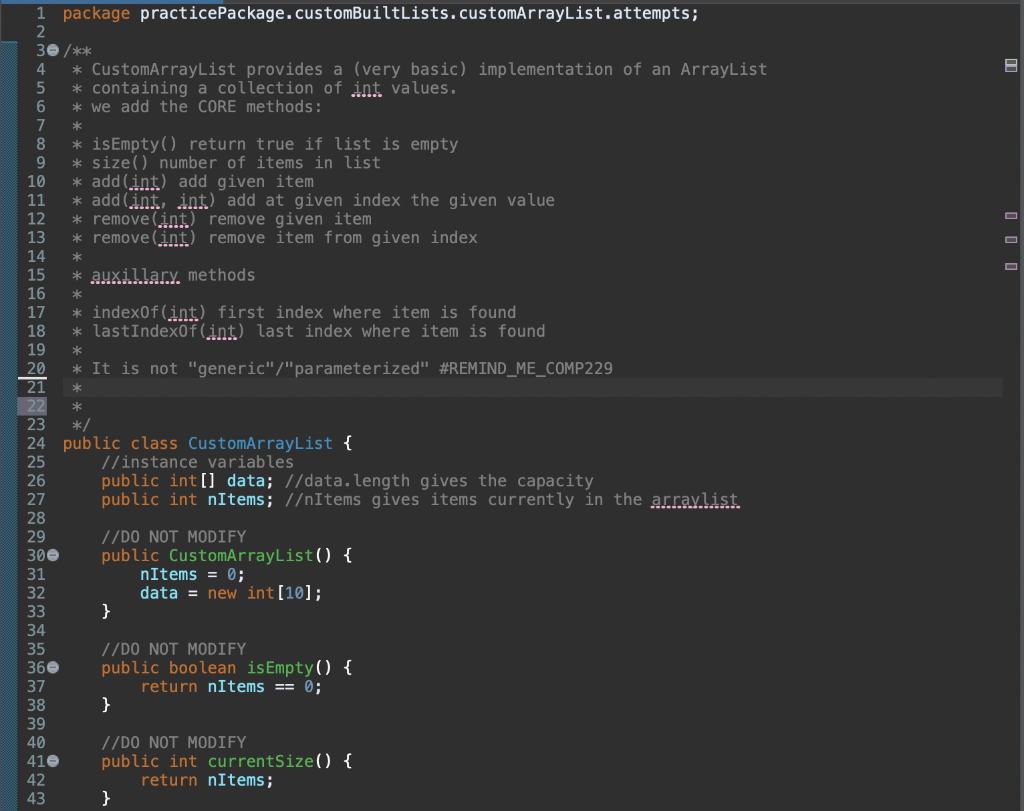Click the overview ruler marker beside line 15

(1010, 266)
